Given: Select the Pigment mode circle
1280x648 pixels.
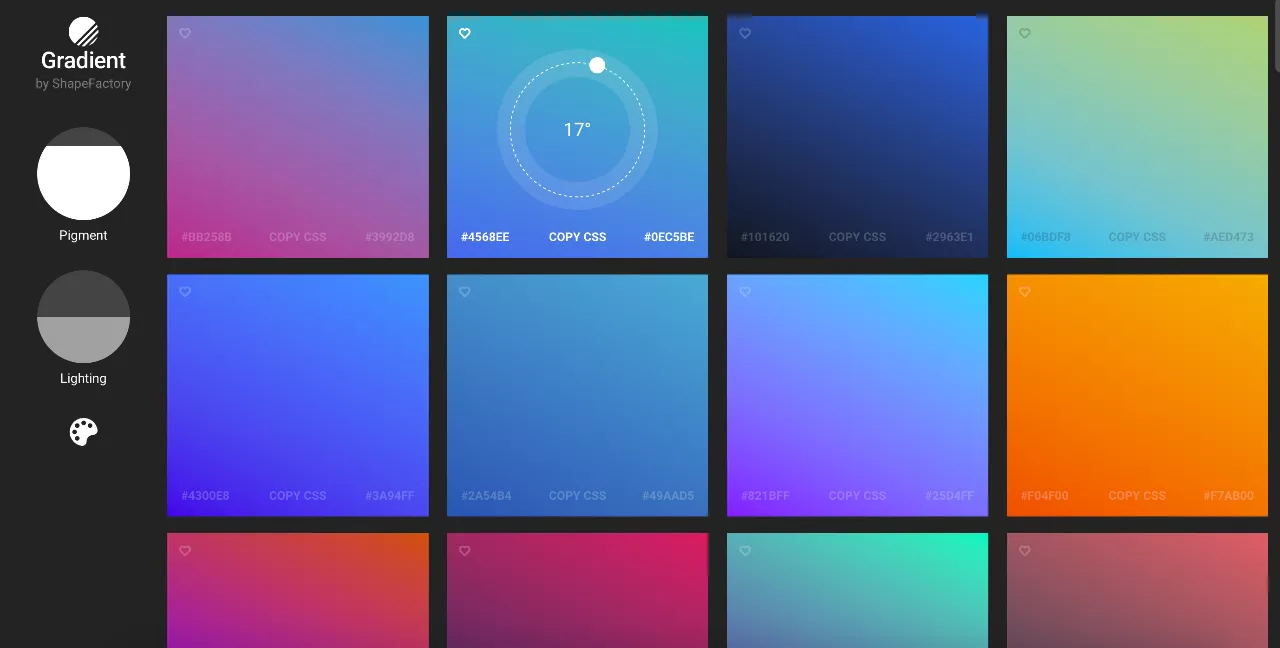Looking at the screenshot, I should point(83,173).
